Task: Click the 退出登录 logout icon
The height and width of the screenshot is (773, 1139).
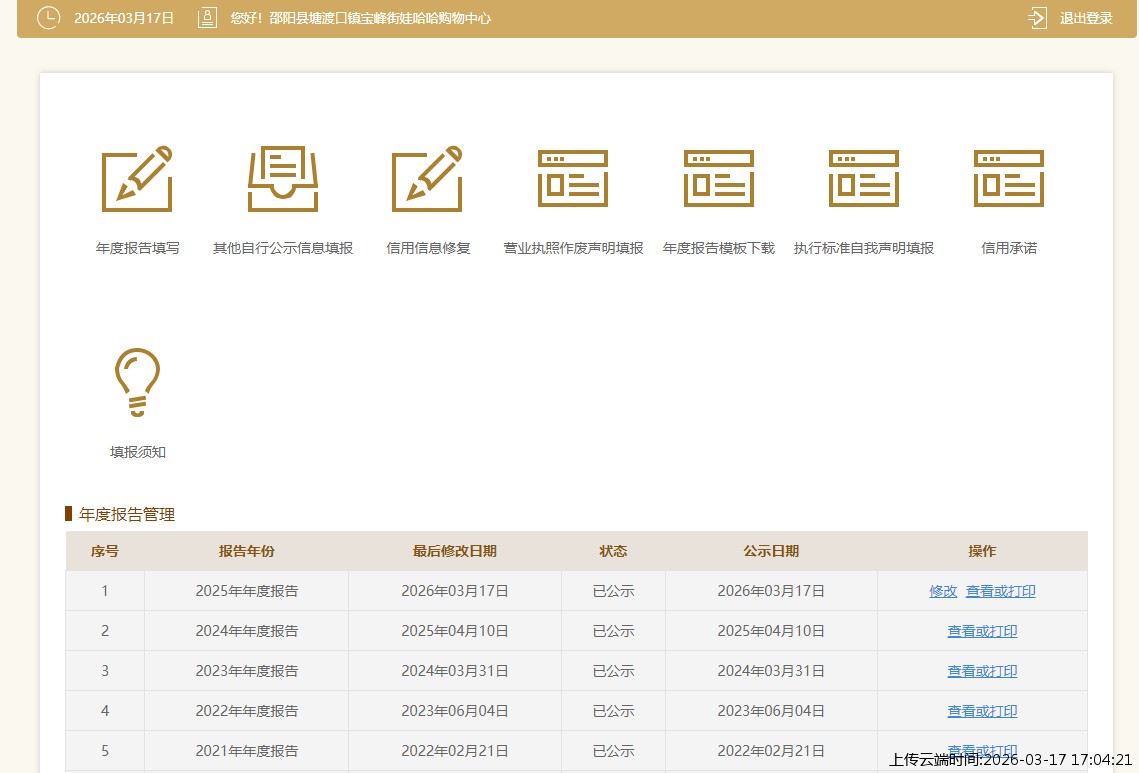Action: click(1037, 18)
